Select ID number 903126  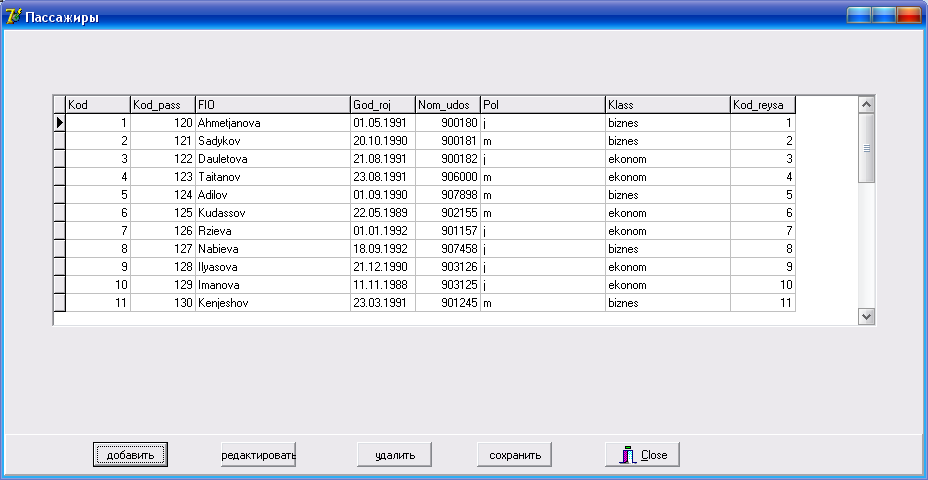448,267
